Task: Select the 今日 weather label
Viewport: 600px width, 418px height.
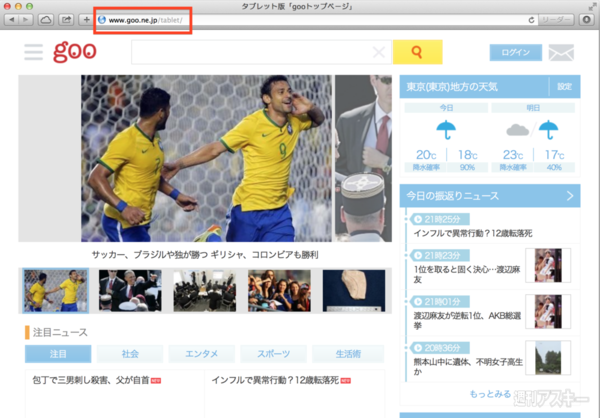Action: coord(446,108)
